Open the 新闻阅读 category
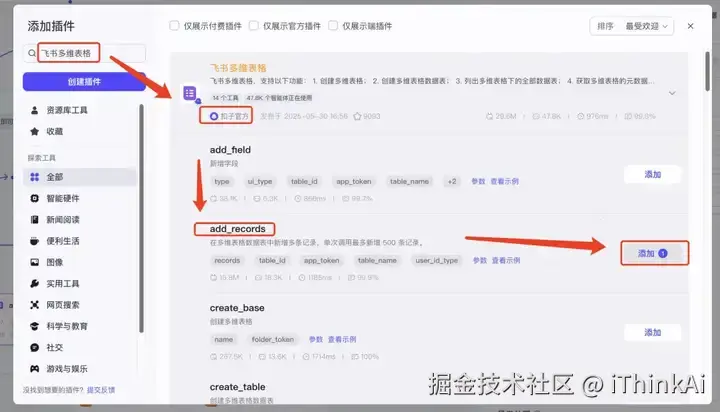The width and height of the screenshot is (720, 412). pos(80,220)
